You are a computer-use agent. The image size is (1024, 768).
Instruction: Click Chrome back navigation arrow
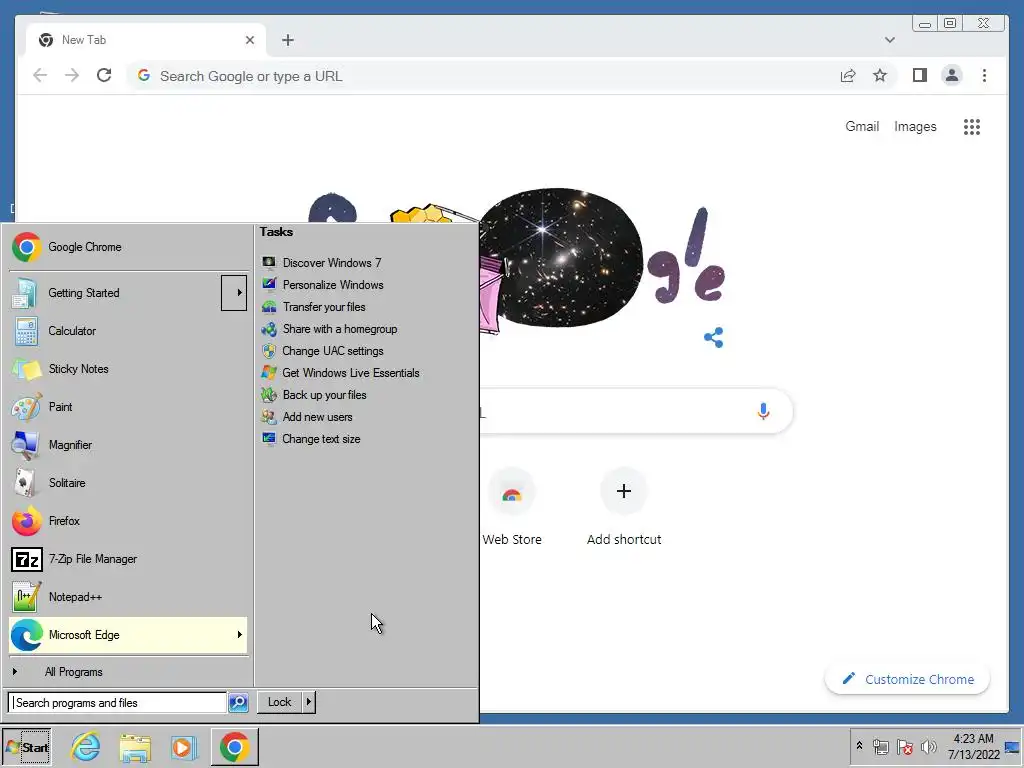pos(40,76)
